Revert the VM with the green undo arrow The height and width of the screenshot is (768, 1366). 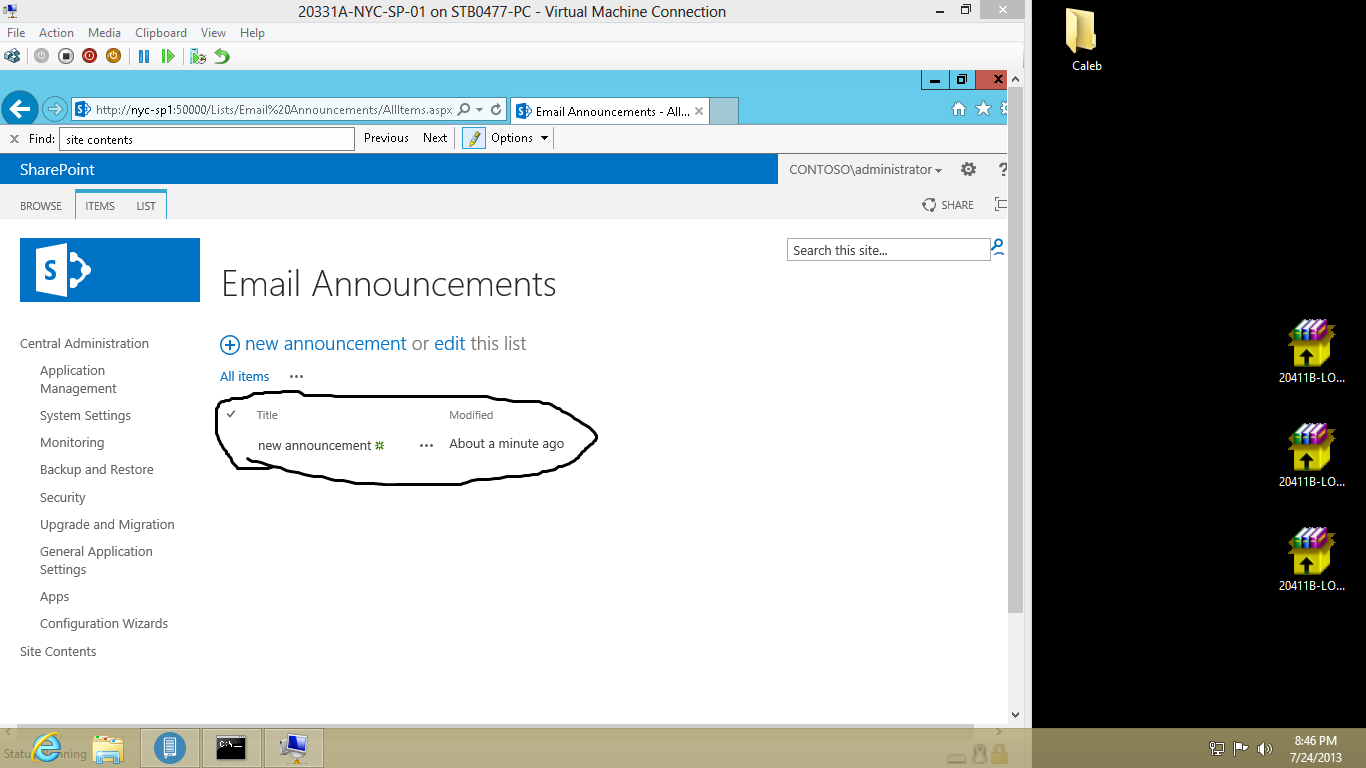(x=222, y=56)
